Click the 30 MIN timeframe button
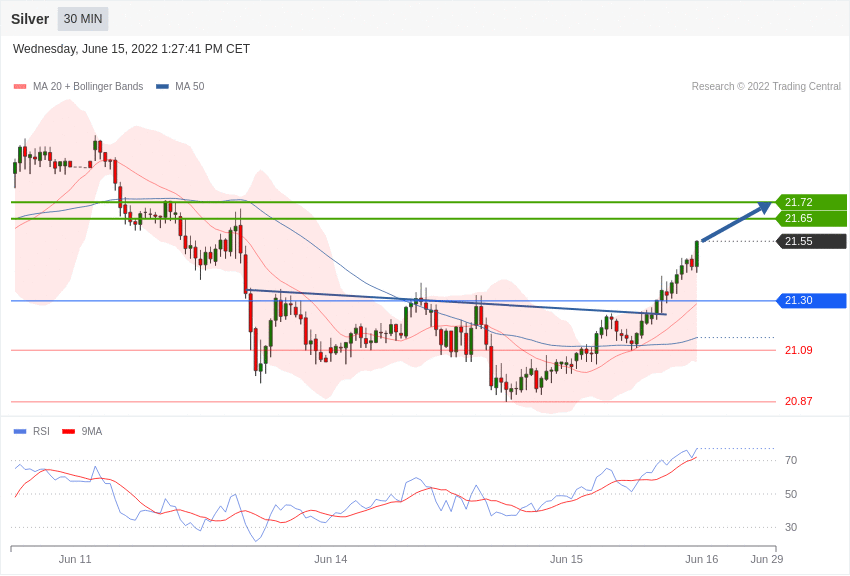The height and width of the screenshot is (576, 850). tap(83, 19)
